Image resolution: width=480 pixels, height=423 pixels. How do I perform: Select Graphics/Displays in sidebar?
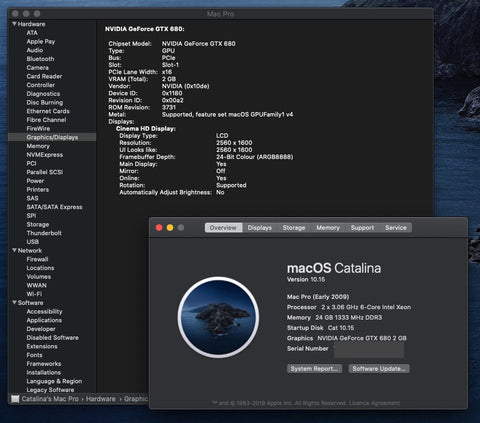(52, 137)
